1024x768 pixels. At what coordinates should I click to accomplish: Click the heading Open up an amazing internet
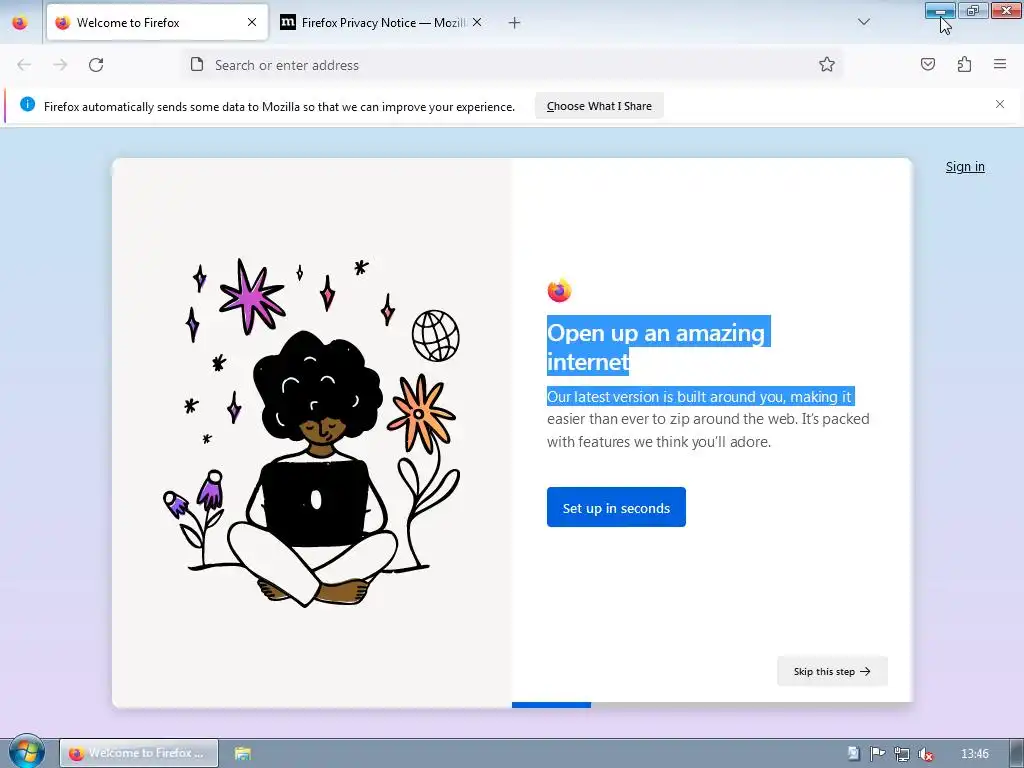[x=656, y=347]
